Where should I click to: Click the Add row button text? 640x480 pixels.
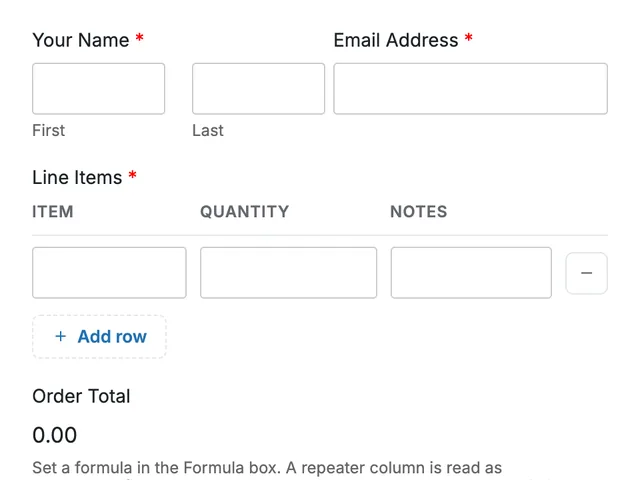click(x=112, y=336)
